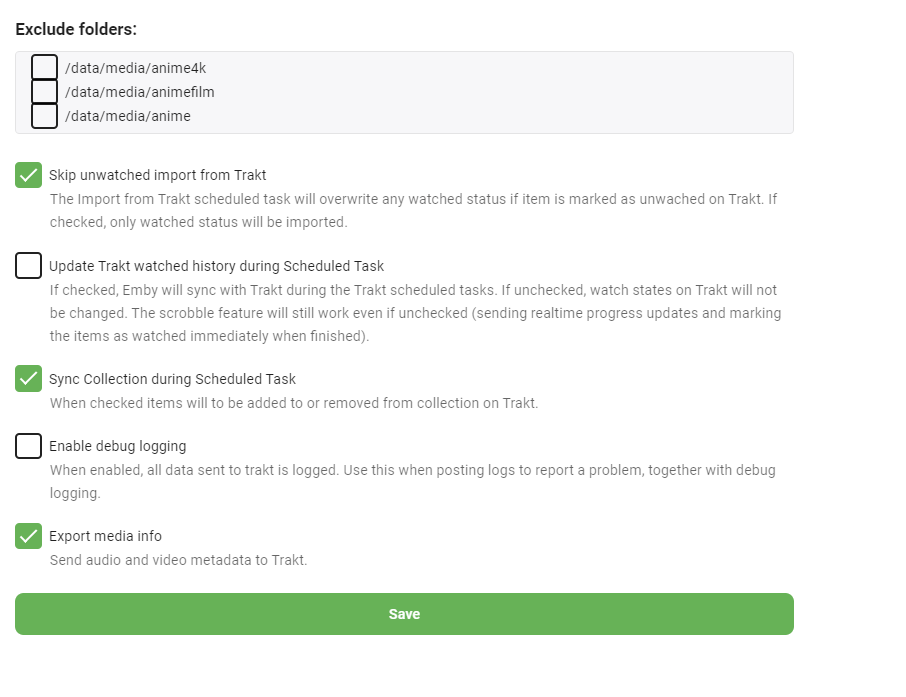The height and width of the screenshot is (697, 906).
Task: Click the '/data/media/anime4k' path text
Action: 135,68
